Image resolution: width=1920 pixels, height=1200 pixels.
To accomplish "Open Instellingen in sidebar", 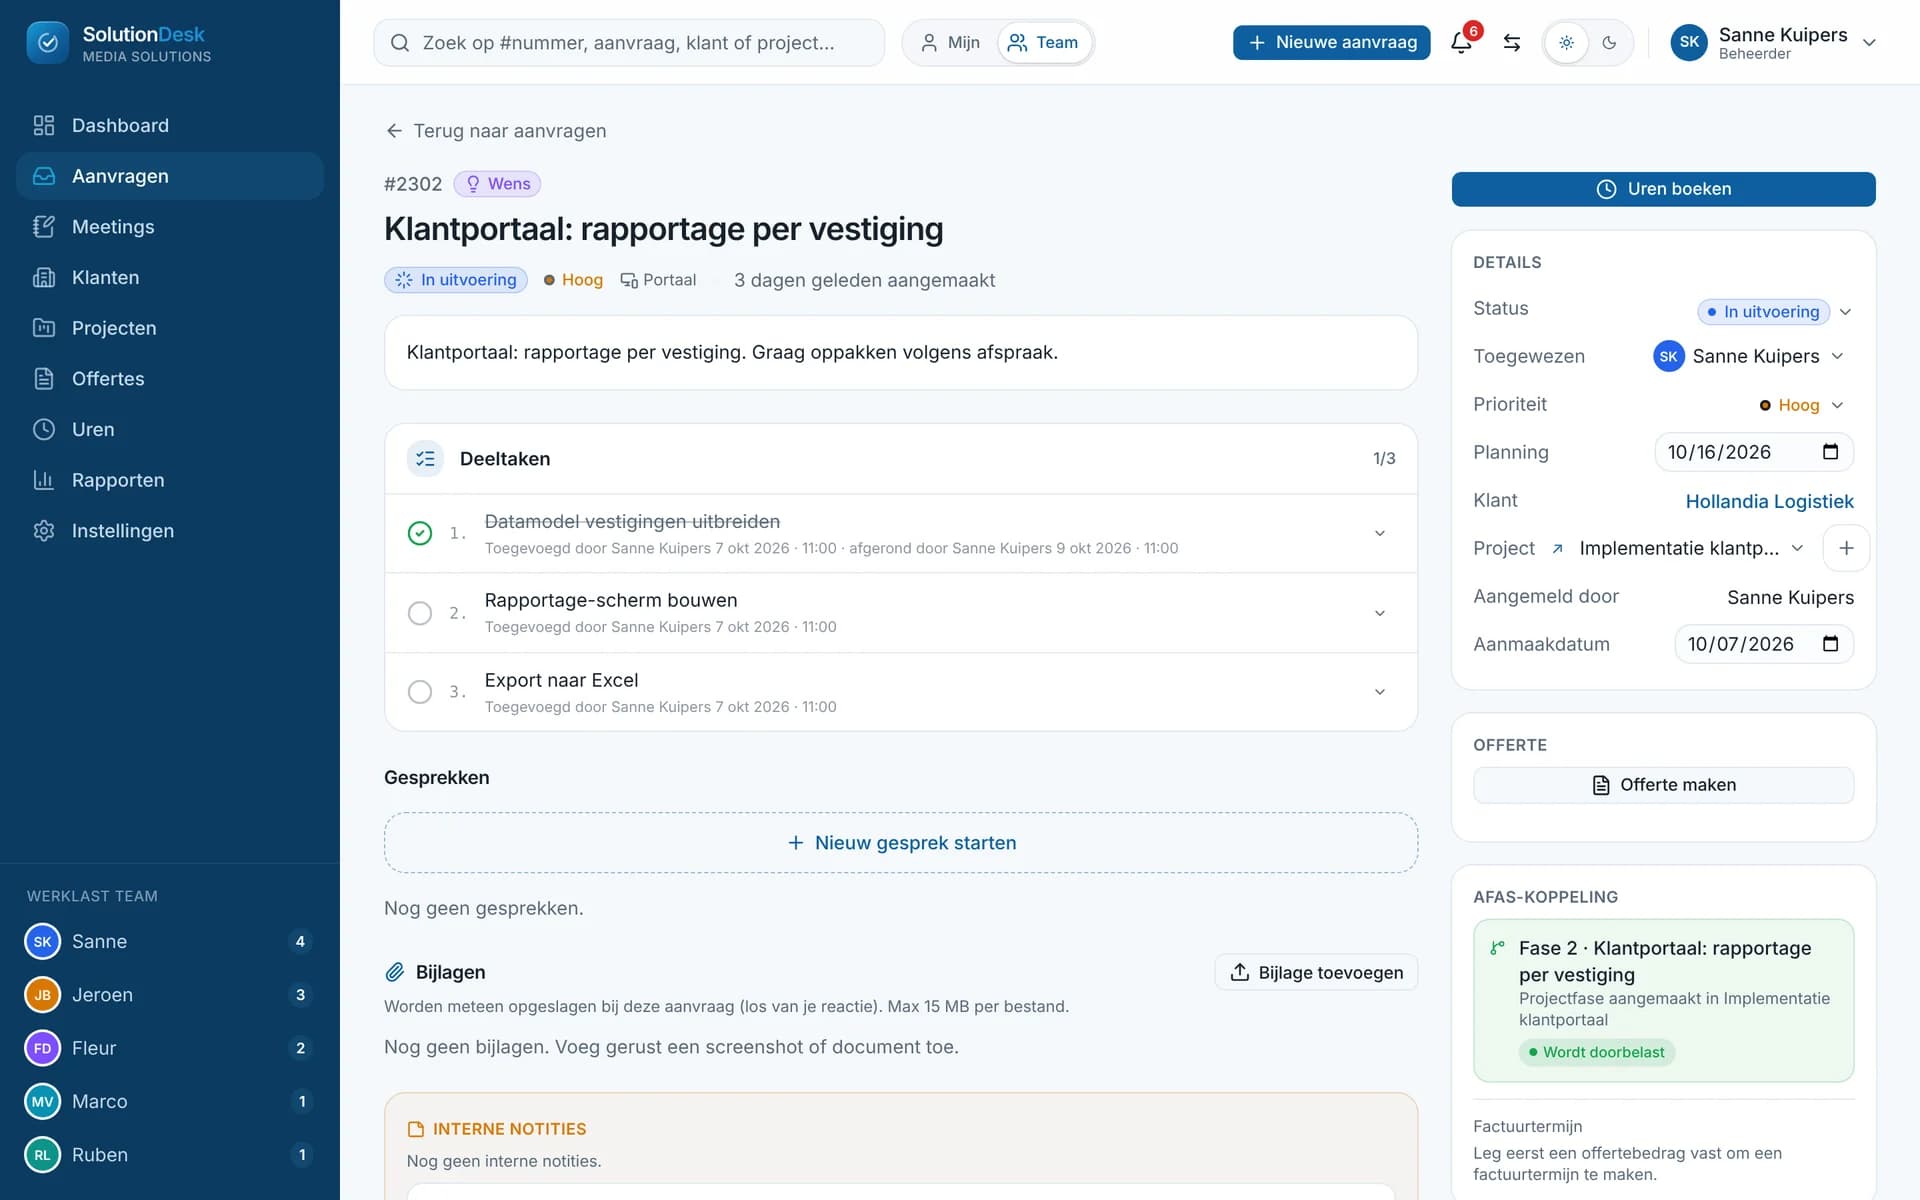I will click(170, 531).
